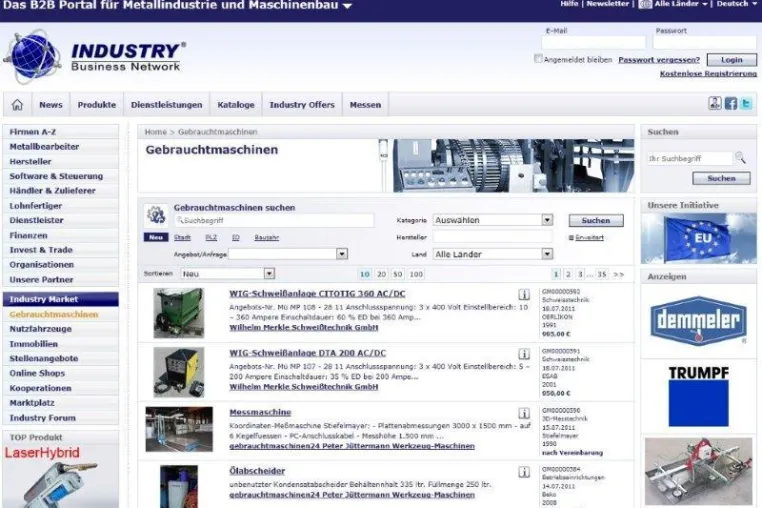Click the Suchbegriff field in machine search
The width and height of the screenshot is (762, 508).
point(275,220)
